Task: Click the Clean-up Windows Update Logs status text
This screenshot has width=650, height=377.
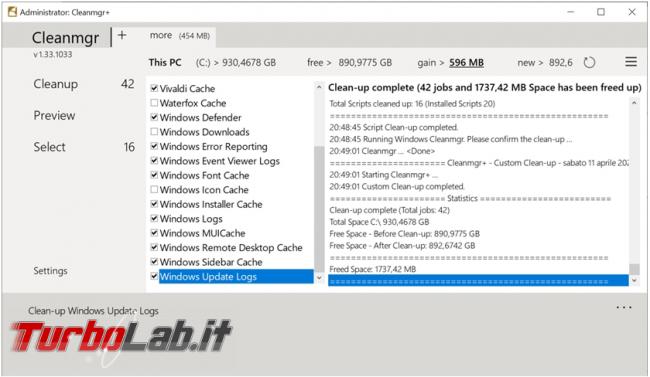Action: tap(93, 311)
